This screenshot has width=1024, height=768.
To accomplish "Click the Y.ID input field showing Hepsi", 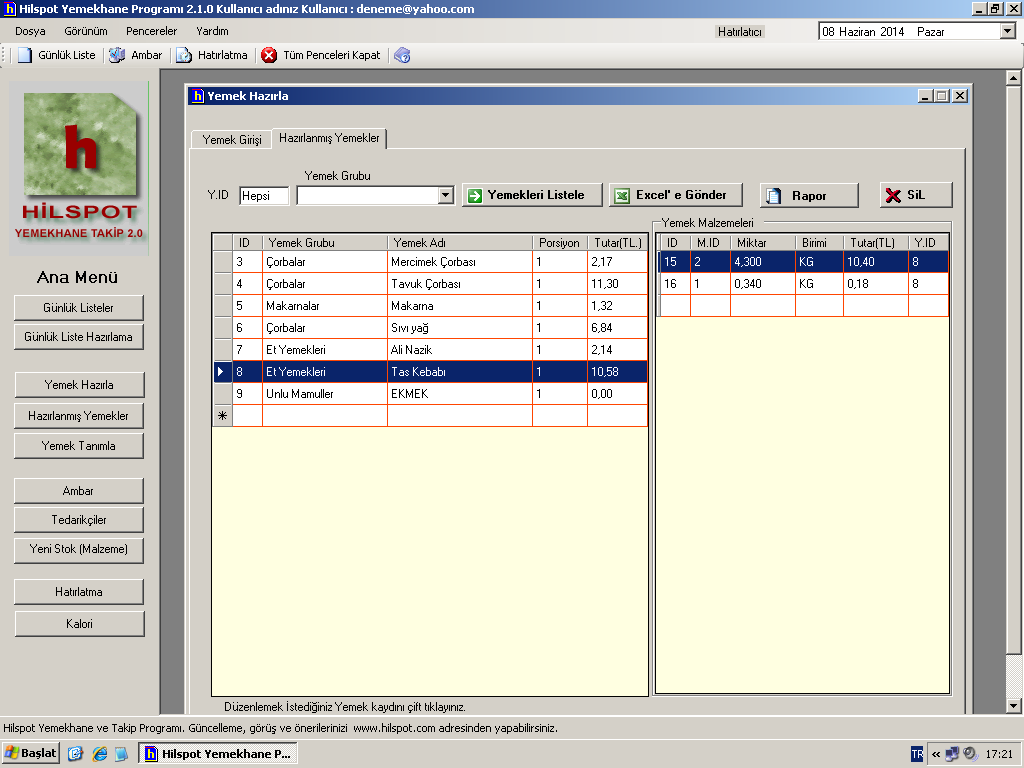I will 264,196.
